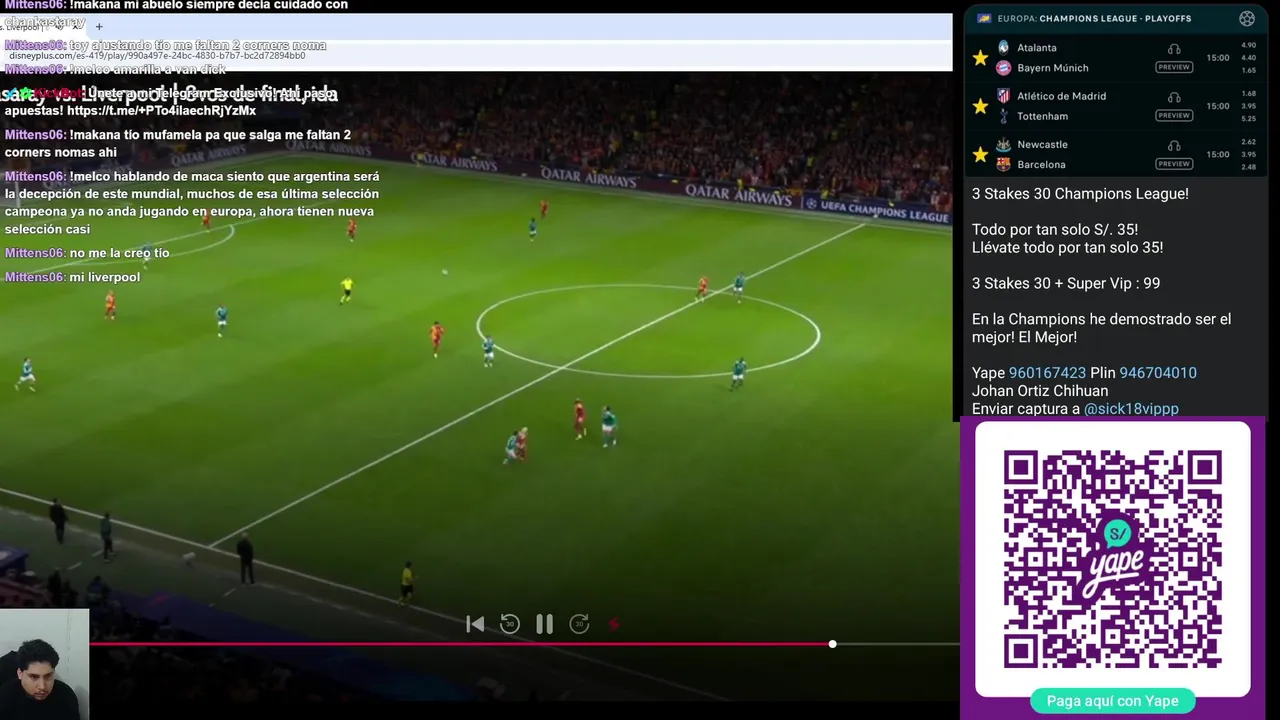Click the Yape QR code
This screenshot has width=1280, height=720.
[x=1113, y=559]
